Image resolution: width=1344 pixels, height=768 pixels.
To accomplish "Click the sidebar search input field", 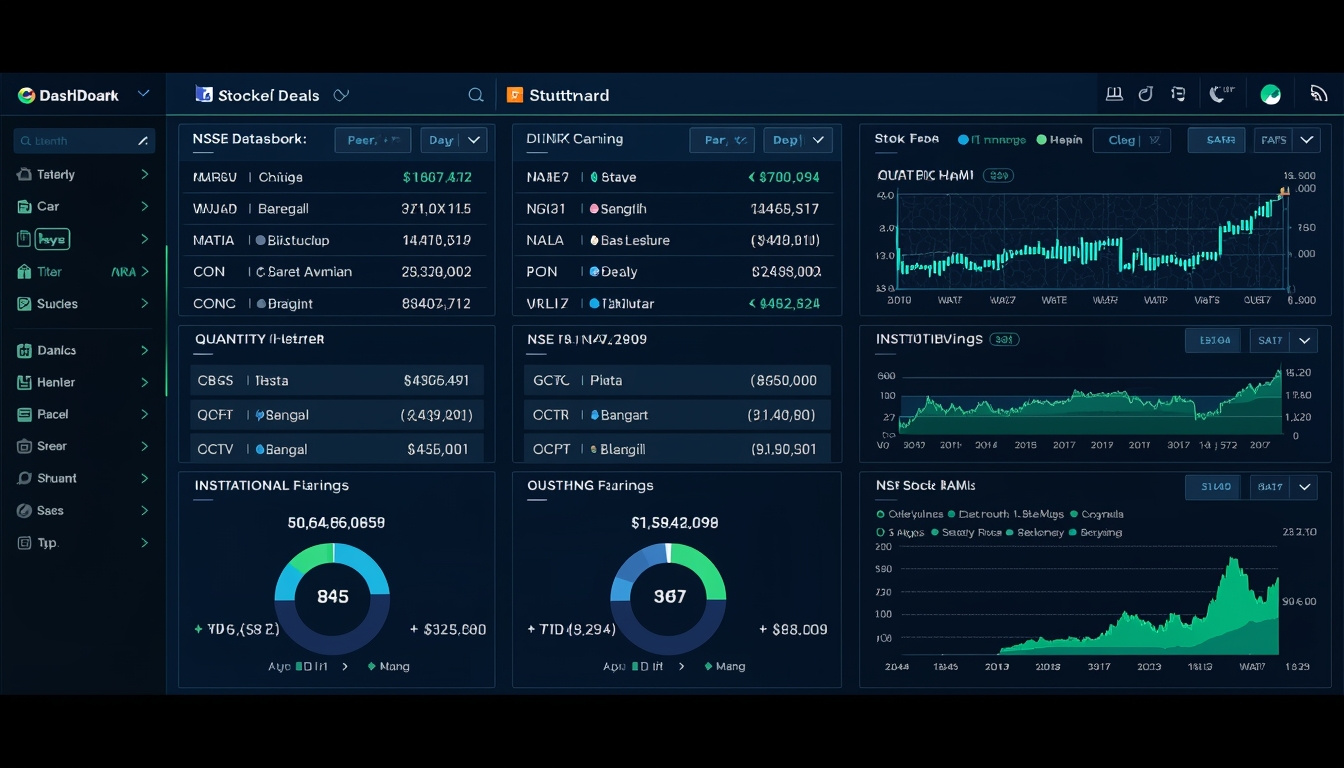I will (x=85, y=141).
